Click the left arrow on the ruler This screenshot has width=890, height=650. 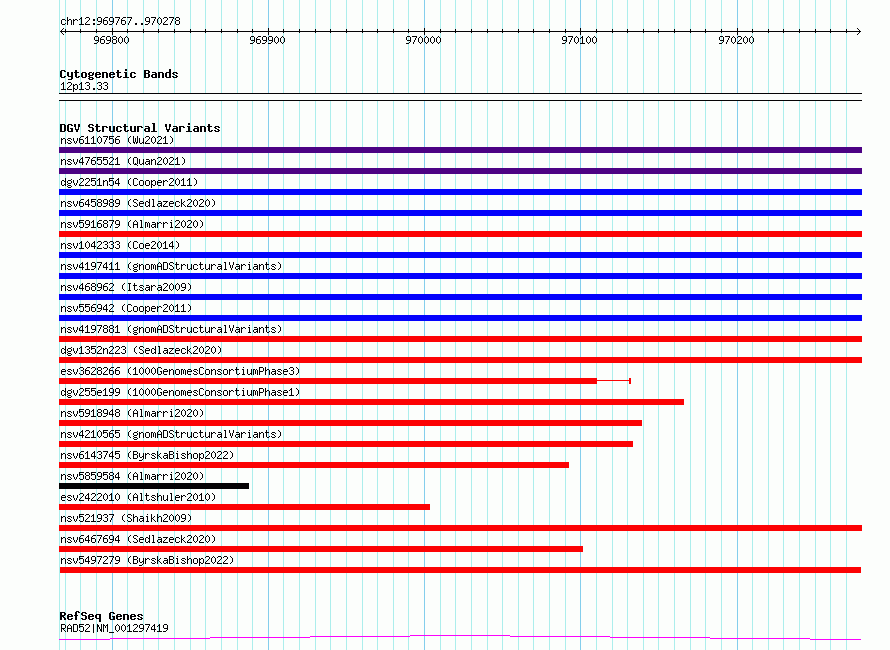[x=62, y=31]
